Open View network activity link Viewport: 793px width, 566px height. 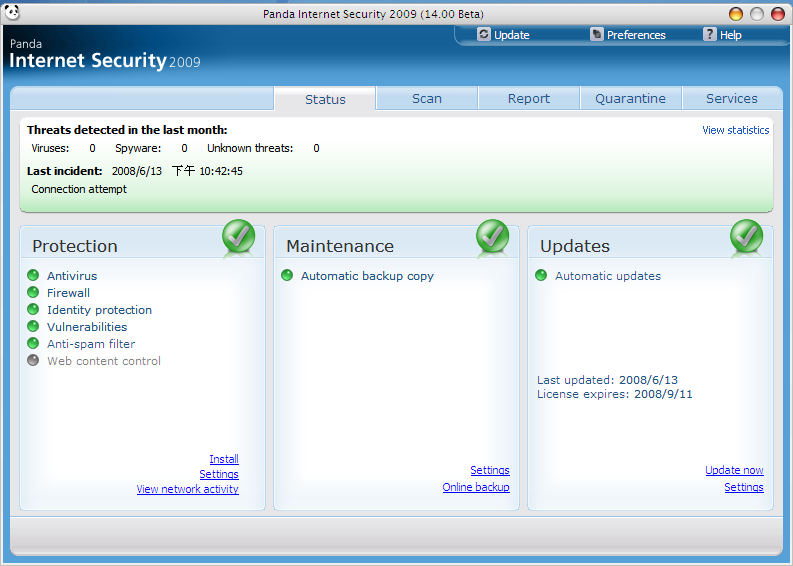(x=188, y=489)
